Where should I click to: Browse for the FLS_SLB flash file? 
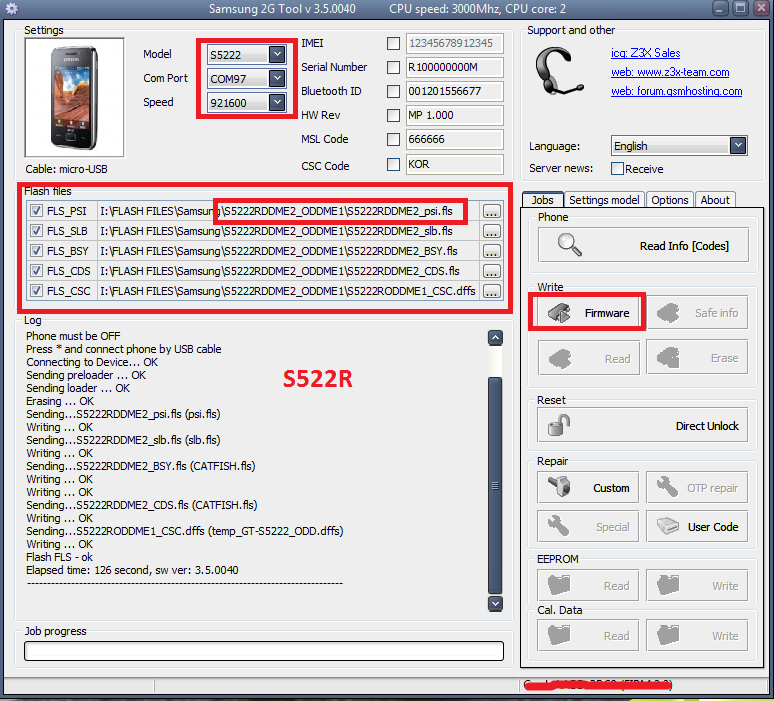(491, 231)
